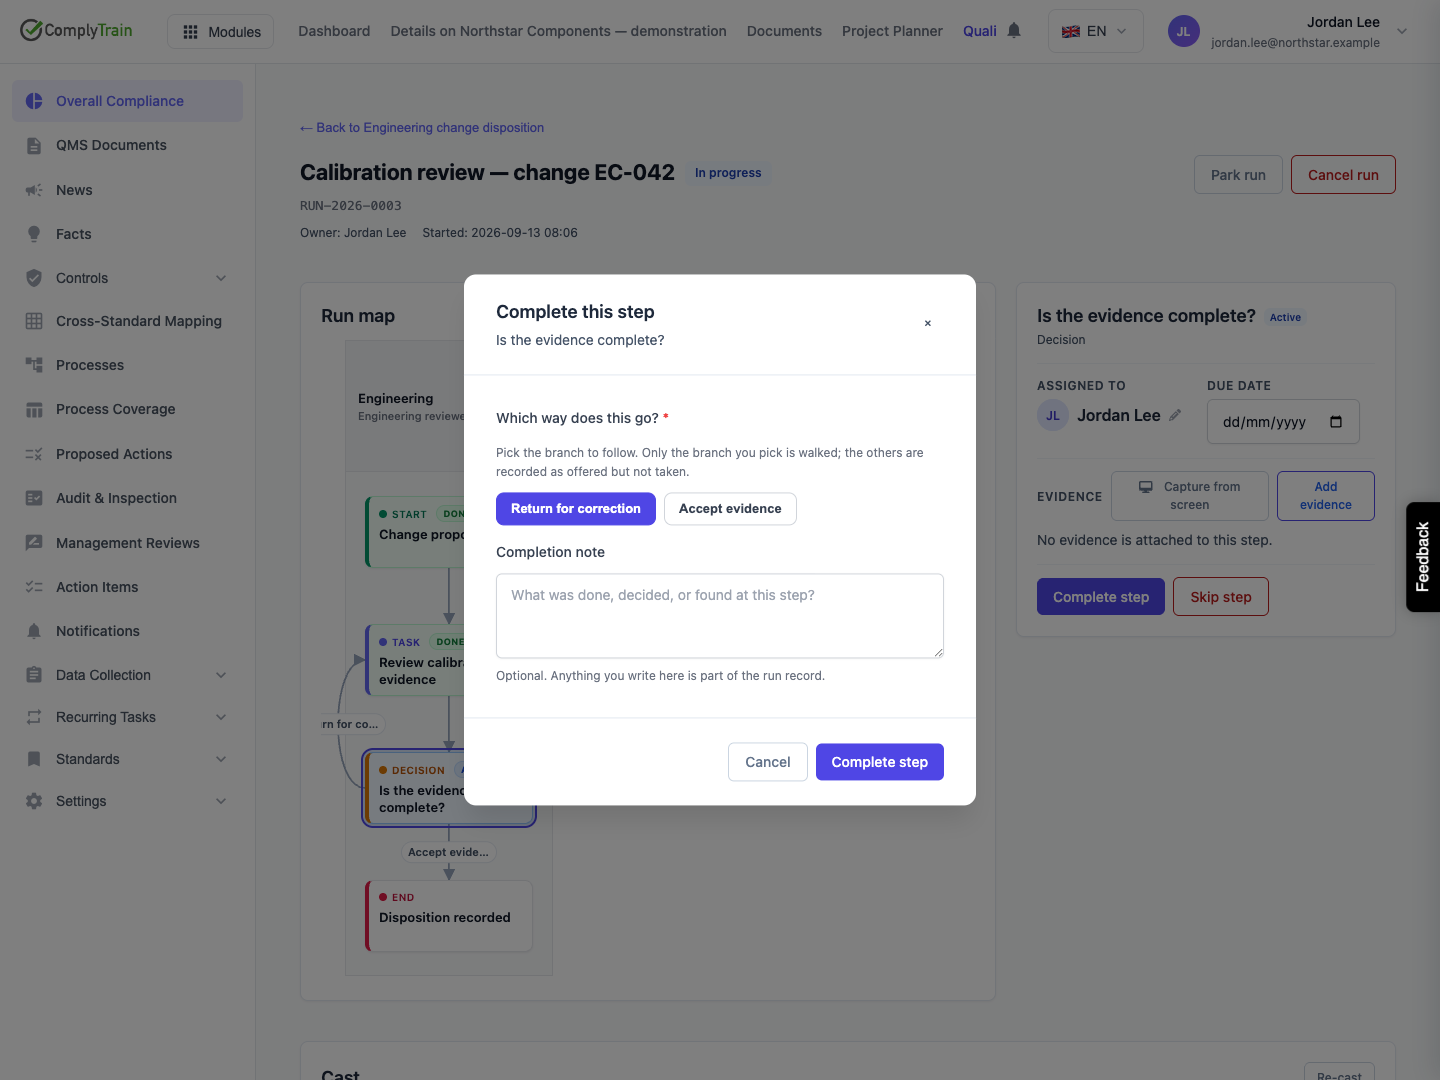Expand the Standards submenu chevron

point(221,759)
